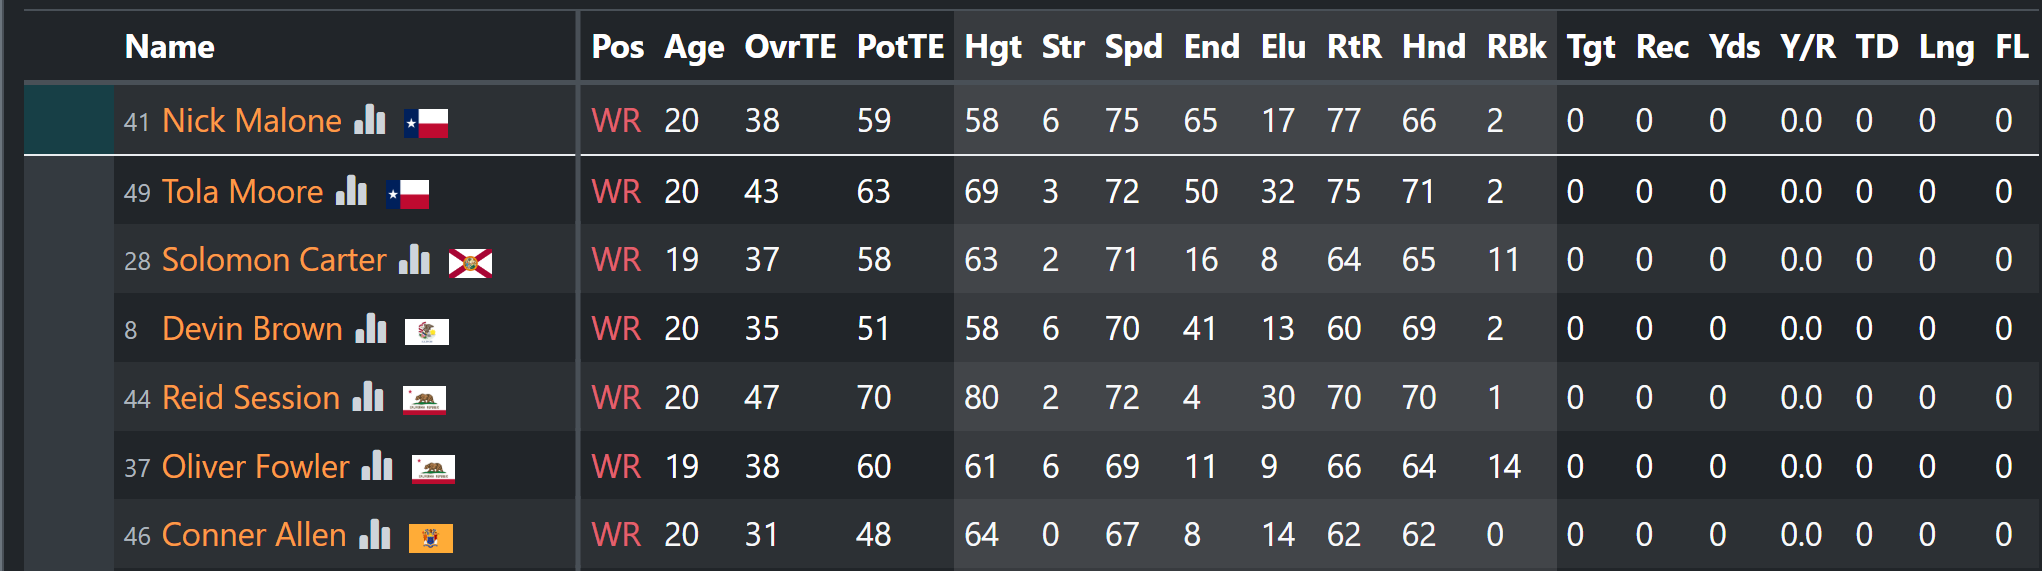Click Florida flag next to Solomon Carter

coord(470,263)
